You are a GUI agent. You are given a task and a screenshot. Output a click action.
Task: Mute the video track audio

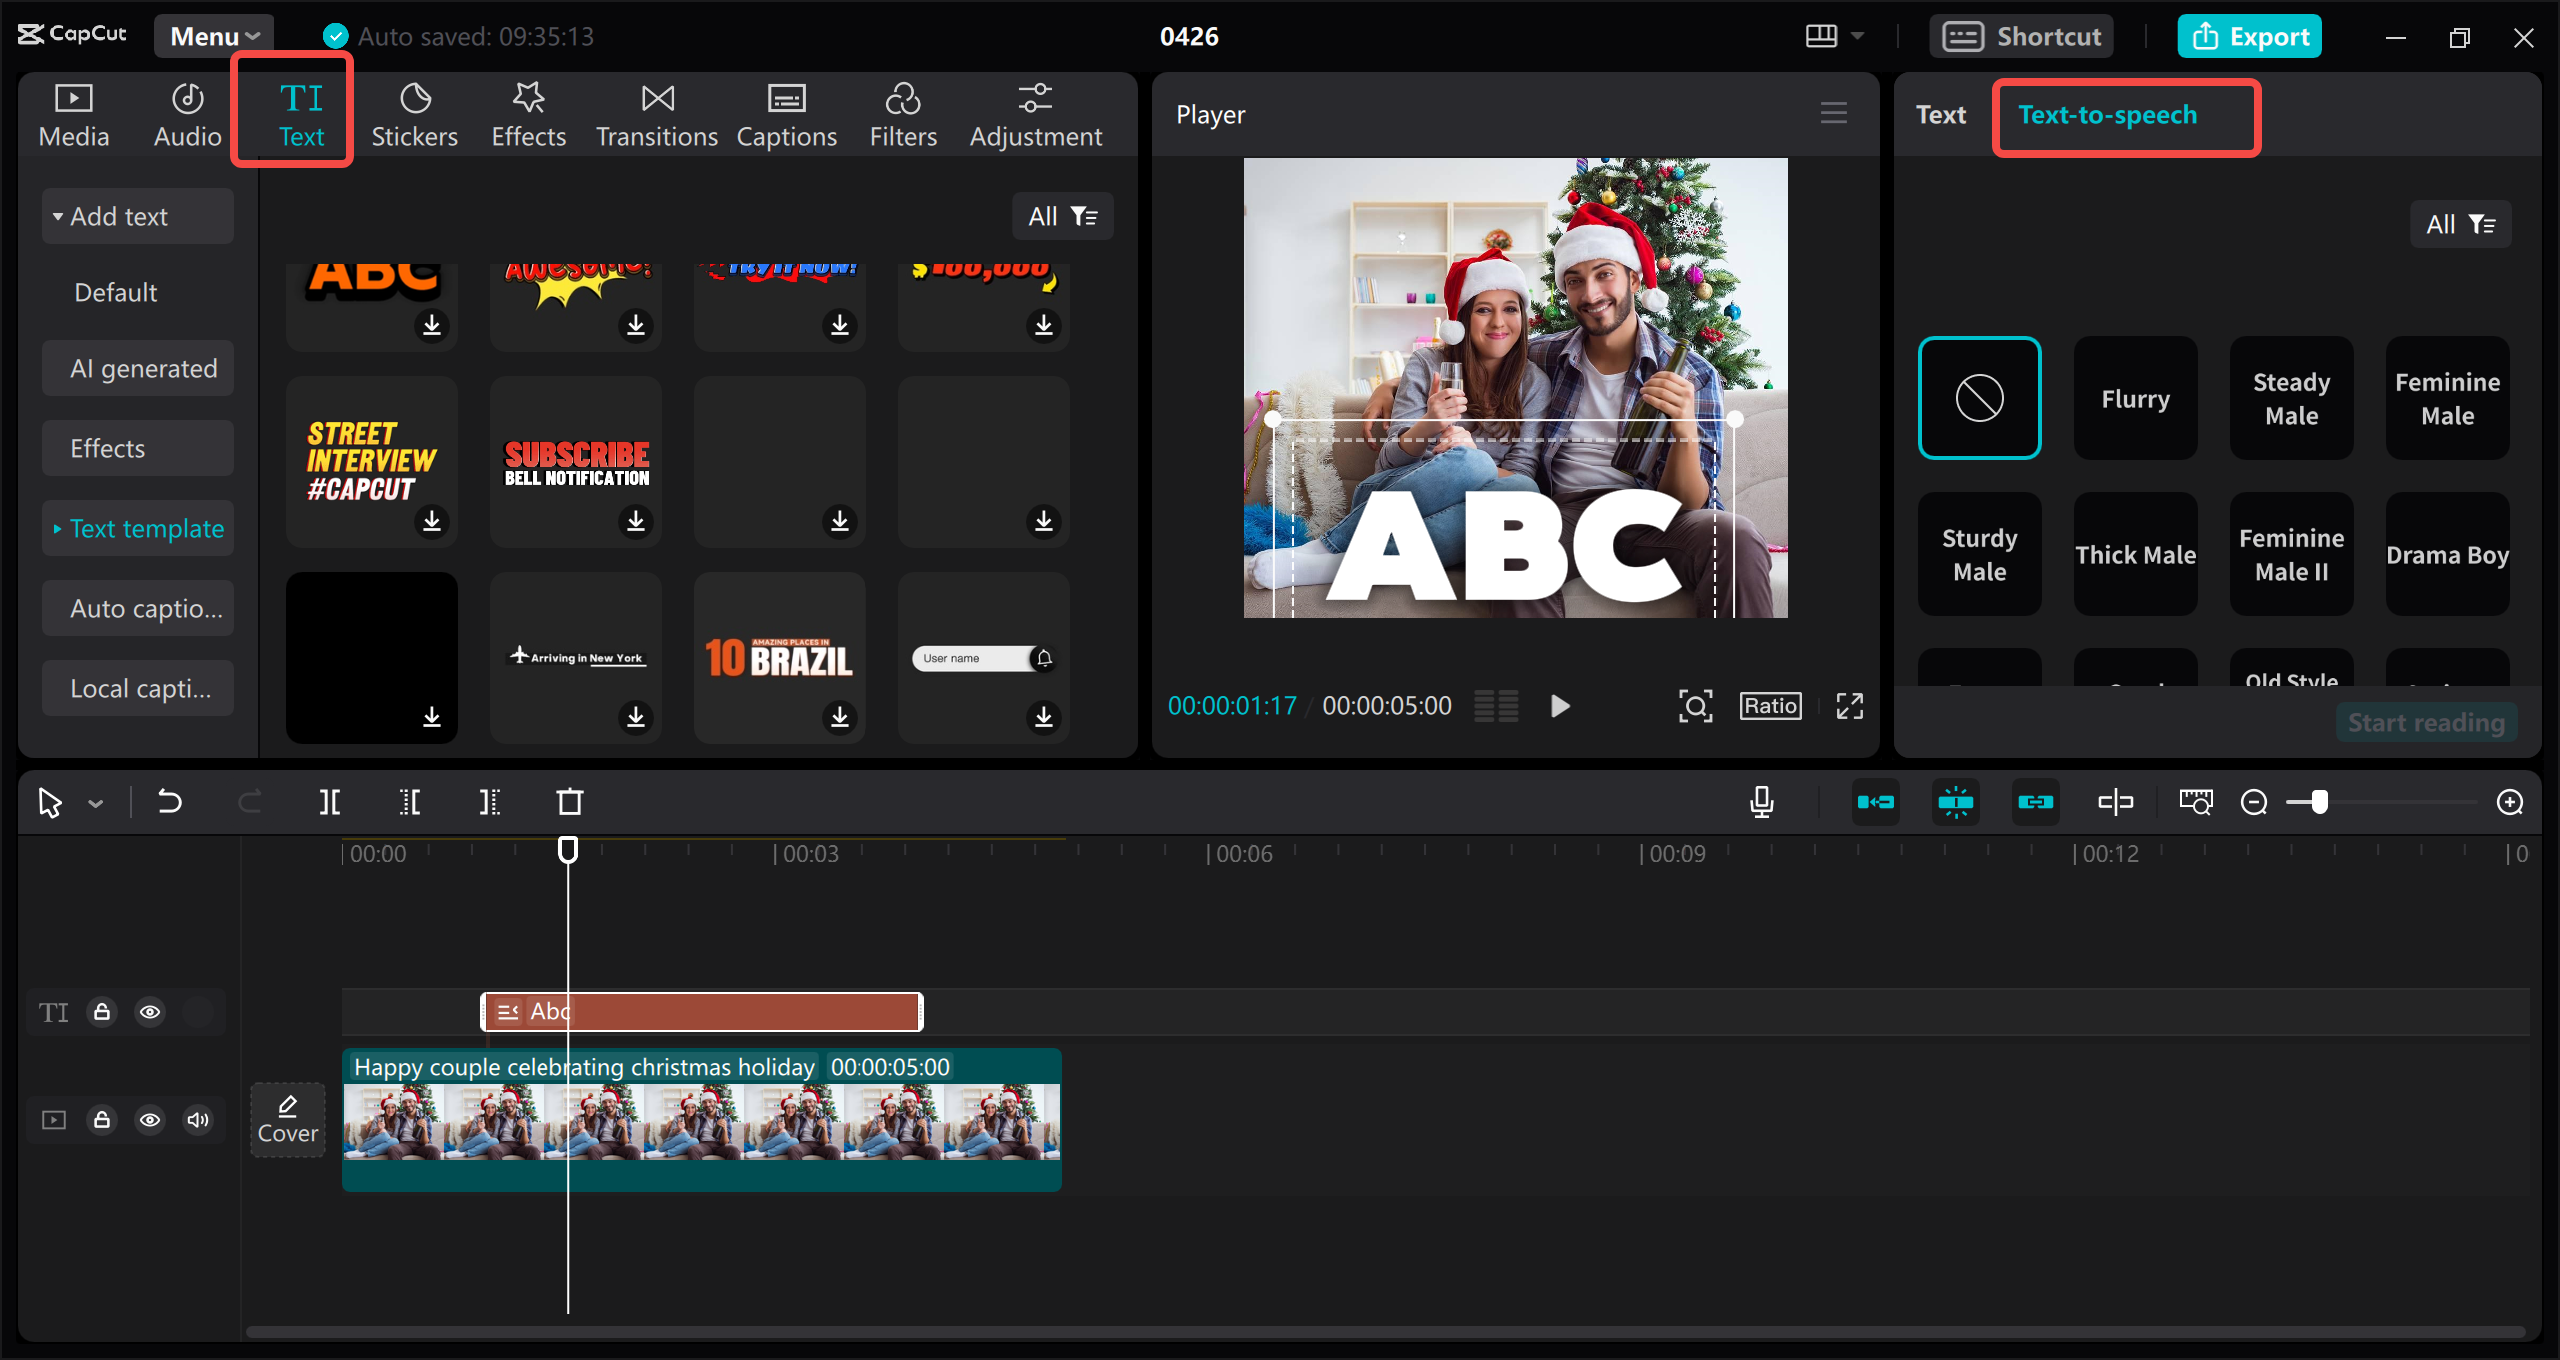198,1120
